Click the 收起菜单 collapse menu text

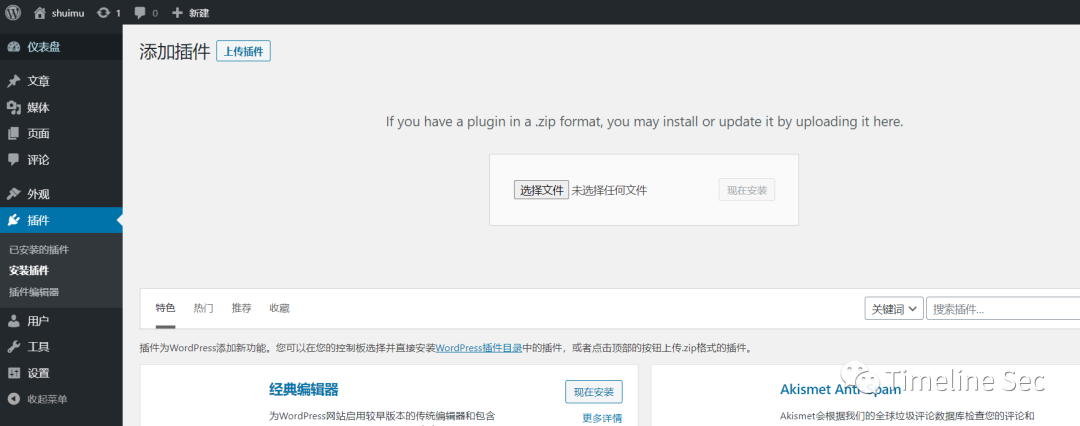(x=47, y=399)
